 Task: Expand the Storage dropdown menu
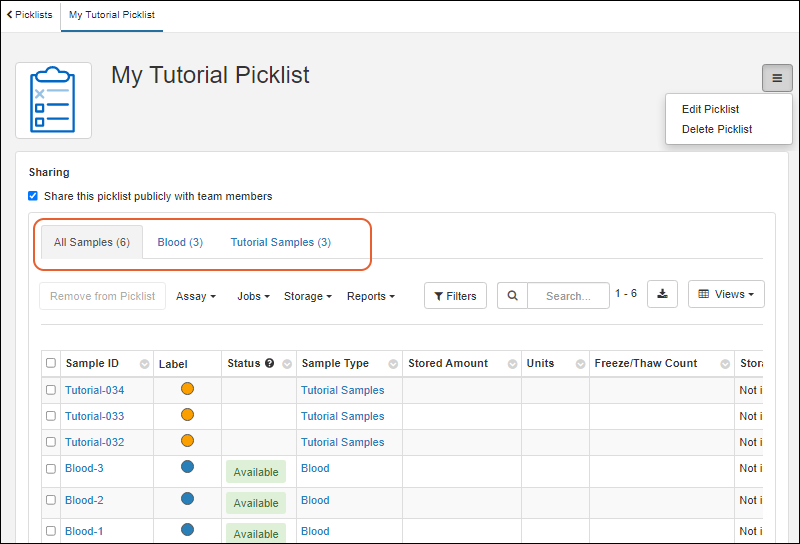307,296
